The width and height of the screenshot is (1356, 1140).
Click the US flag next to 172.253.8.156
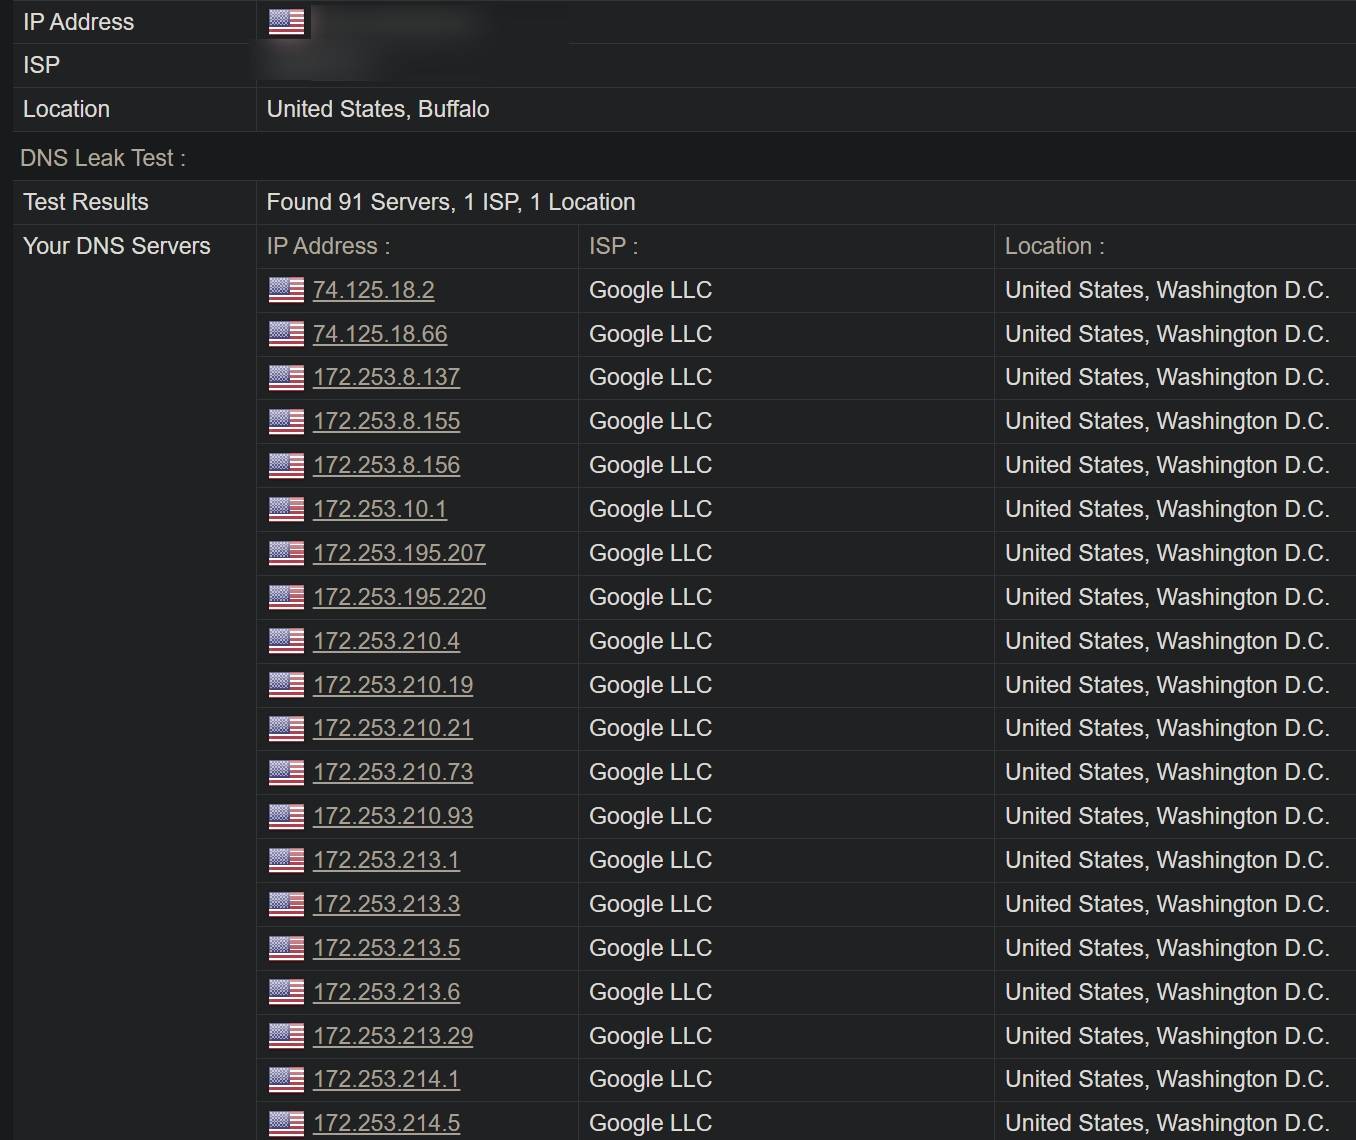[286, 465]
